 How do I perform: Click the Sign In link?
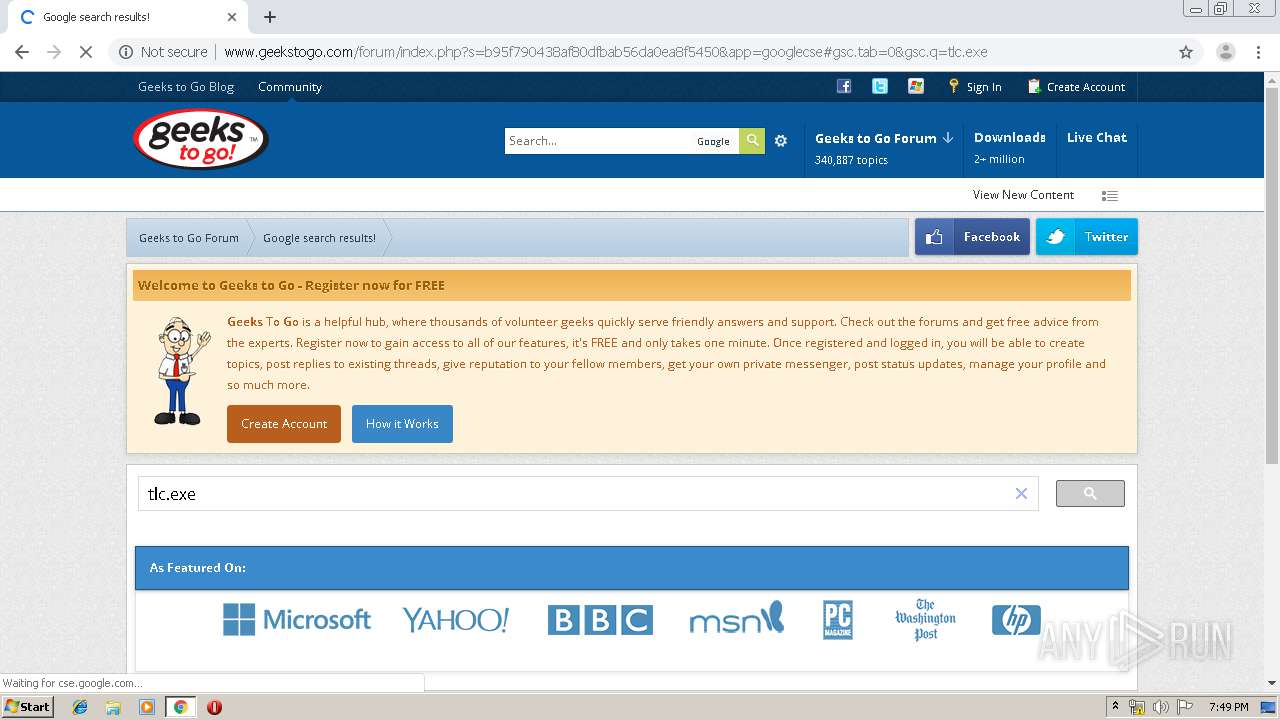tap(975, 87)
